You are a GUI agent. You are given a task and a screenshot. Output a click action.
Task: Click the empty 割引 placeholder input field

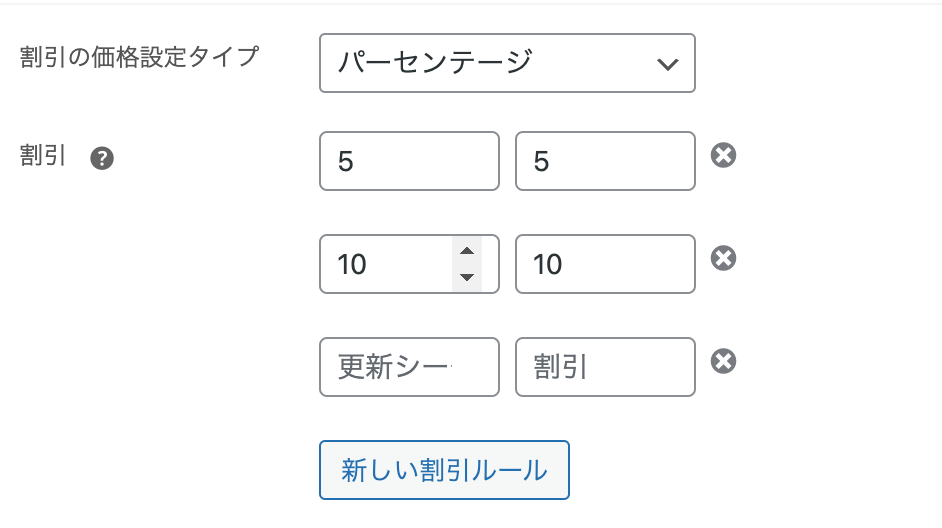[x=605, y=367]
